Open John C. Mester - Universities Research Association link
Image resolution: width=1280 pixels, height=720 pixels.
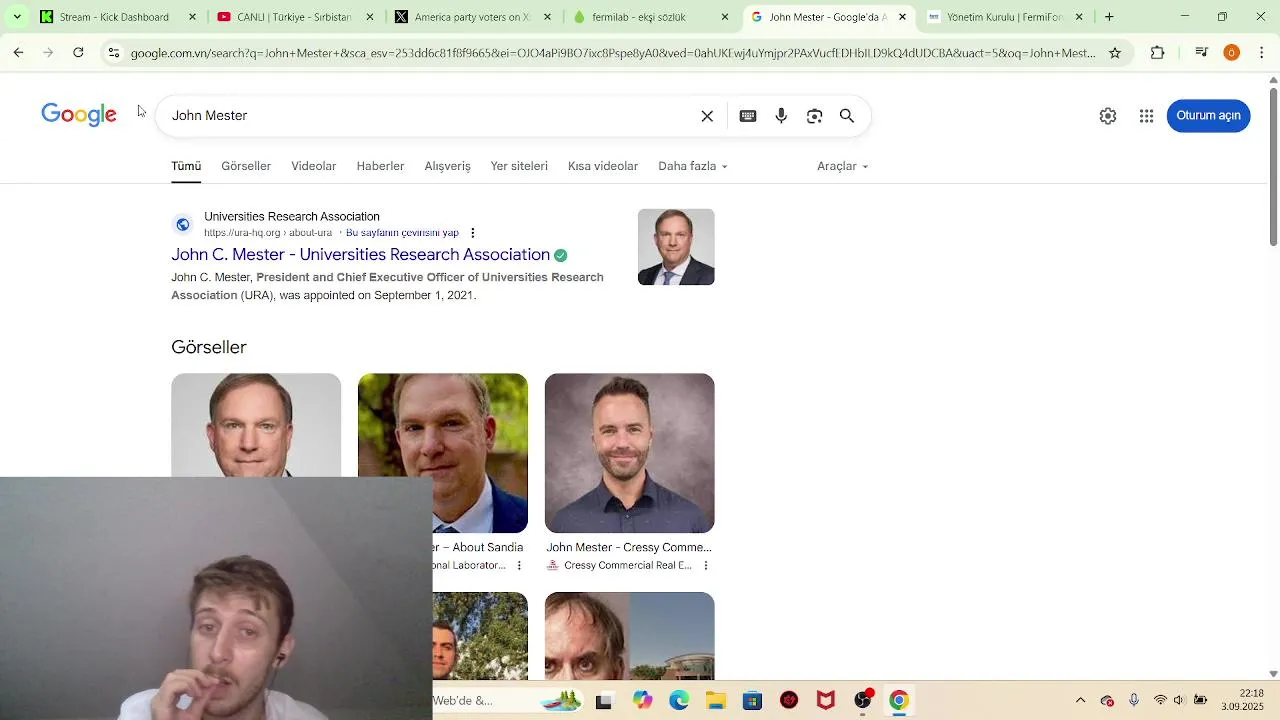pyautogui.click(x=360, y=254)
